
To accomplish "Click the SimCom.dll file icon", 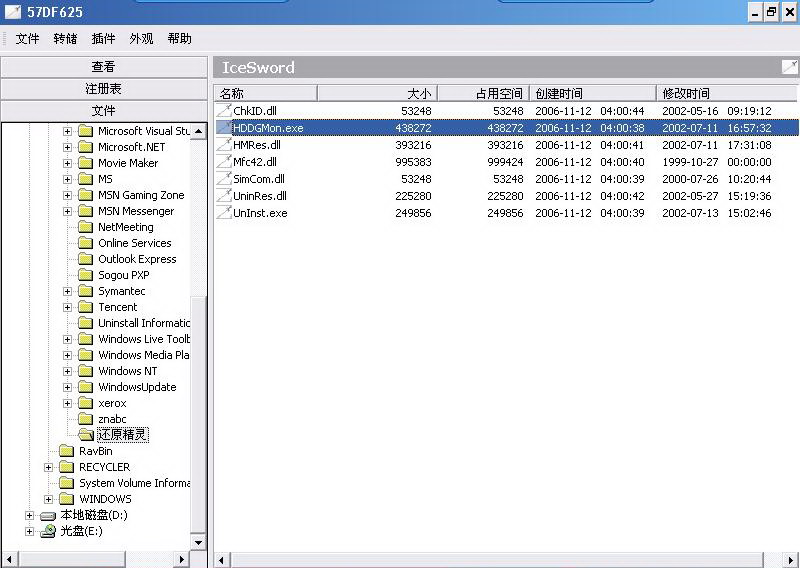I will click(223, 179).
